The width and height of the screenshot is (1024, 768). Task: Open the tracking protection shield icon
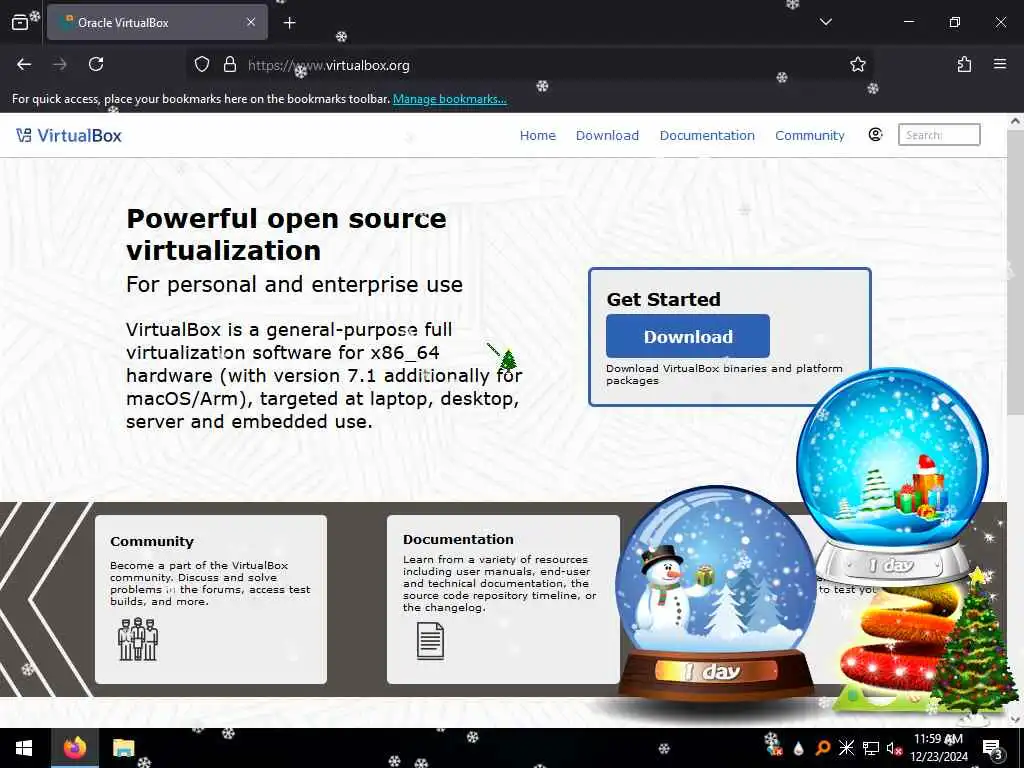(x=202, y=65)
